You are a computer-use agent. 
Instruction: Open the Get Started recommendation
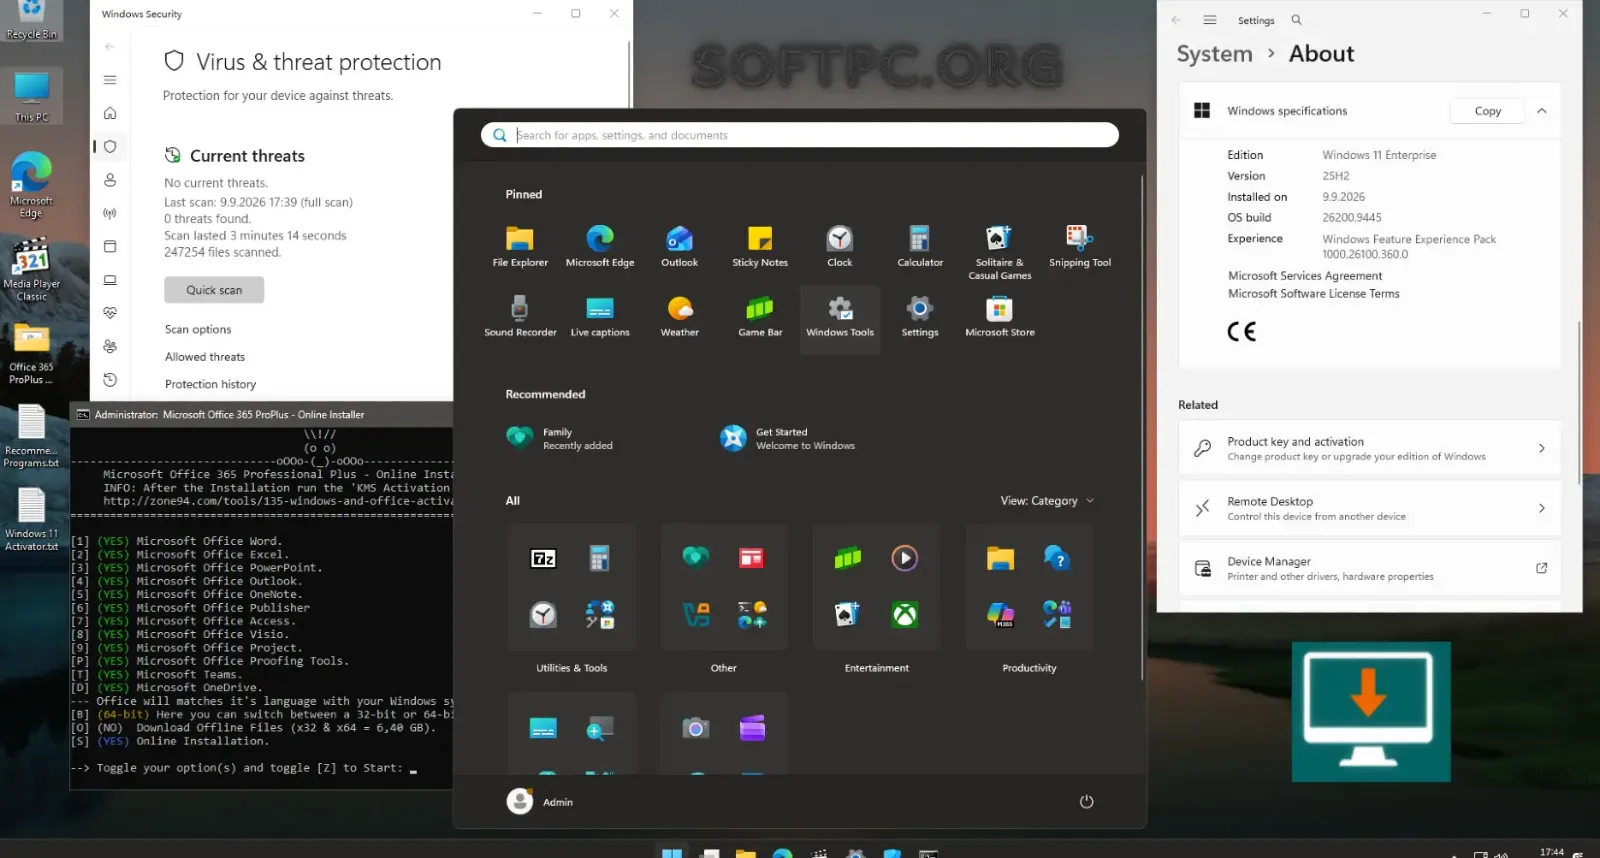click(788, 438)
